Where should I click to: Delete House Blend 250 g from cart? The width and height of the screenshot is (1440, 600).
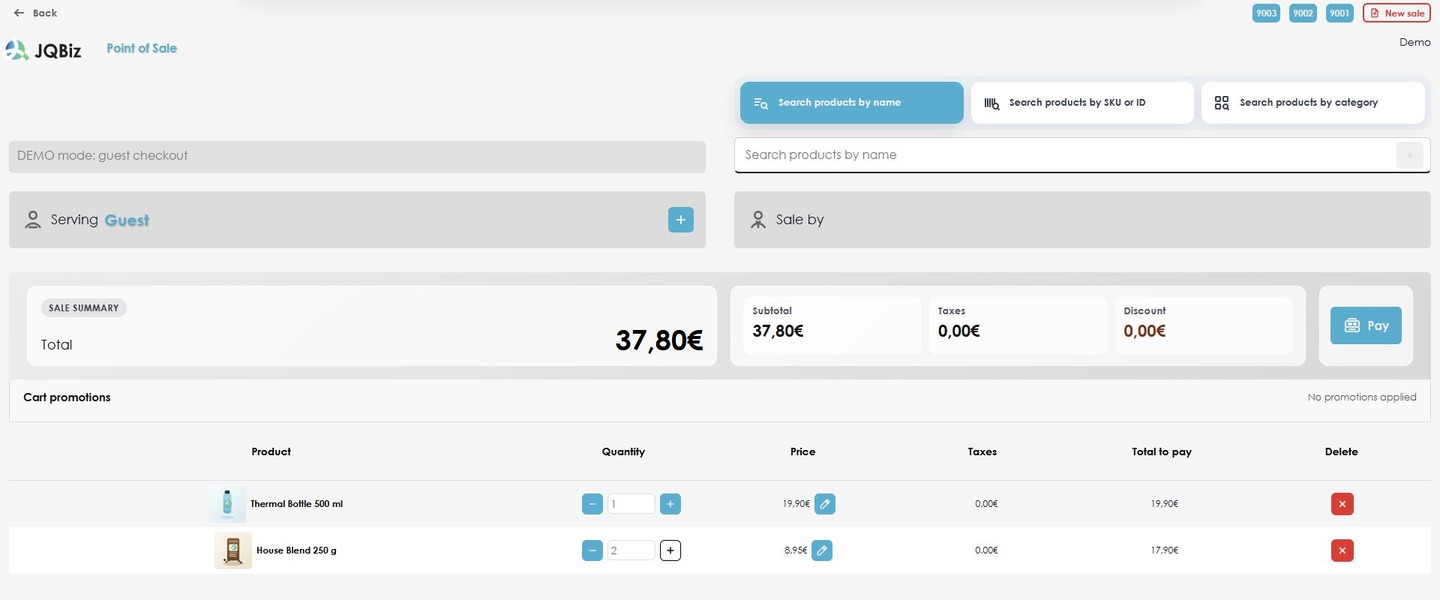coord(1342,550)
